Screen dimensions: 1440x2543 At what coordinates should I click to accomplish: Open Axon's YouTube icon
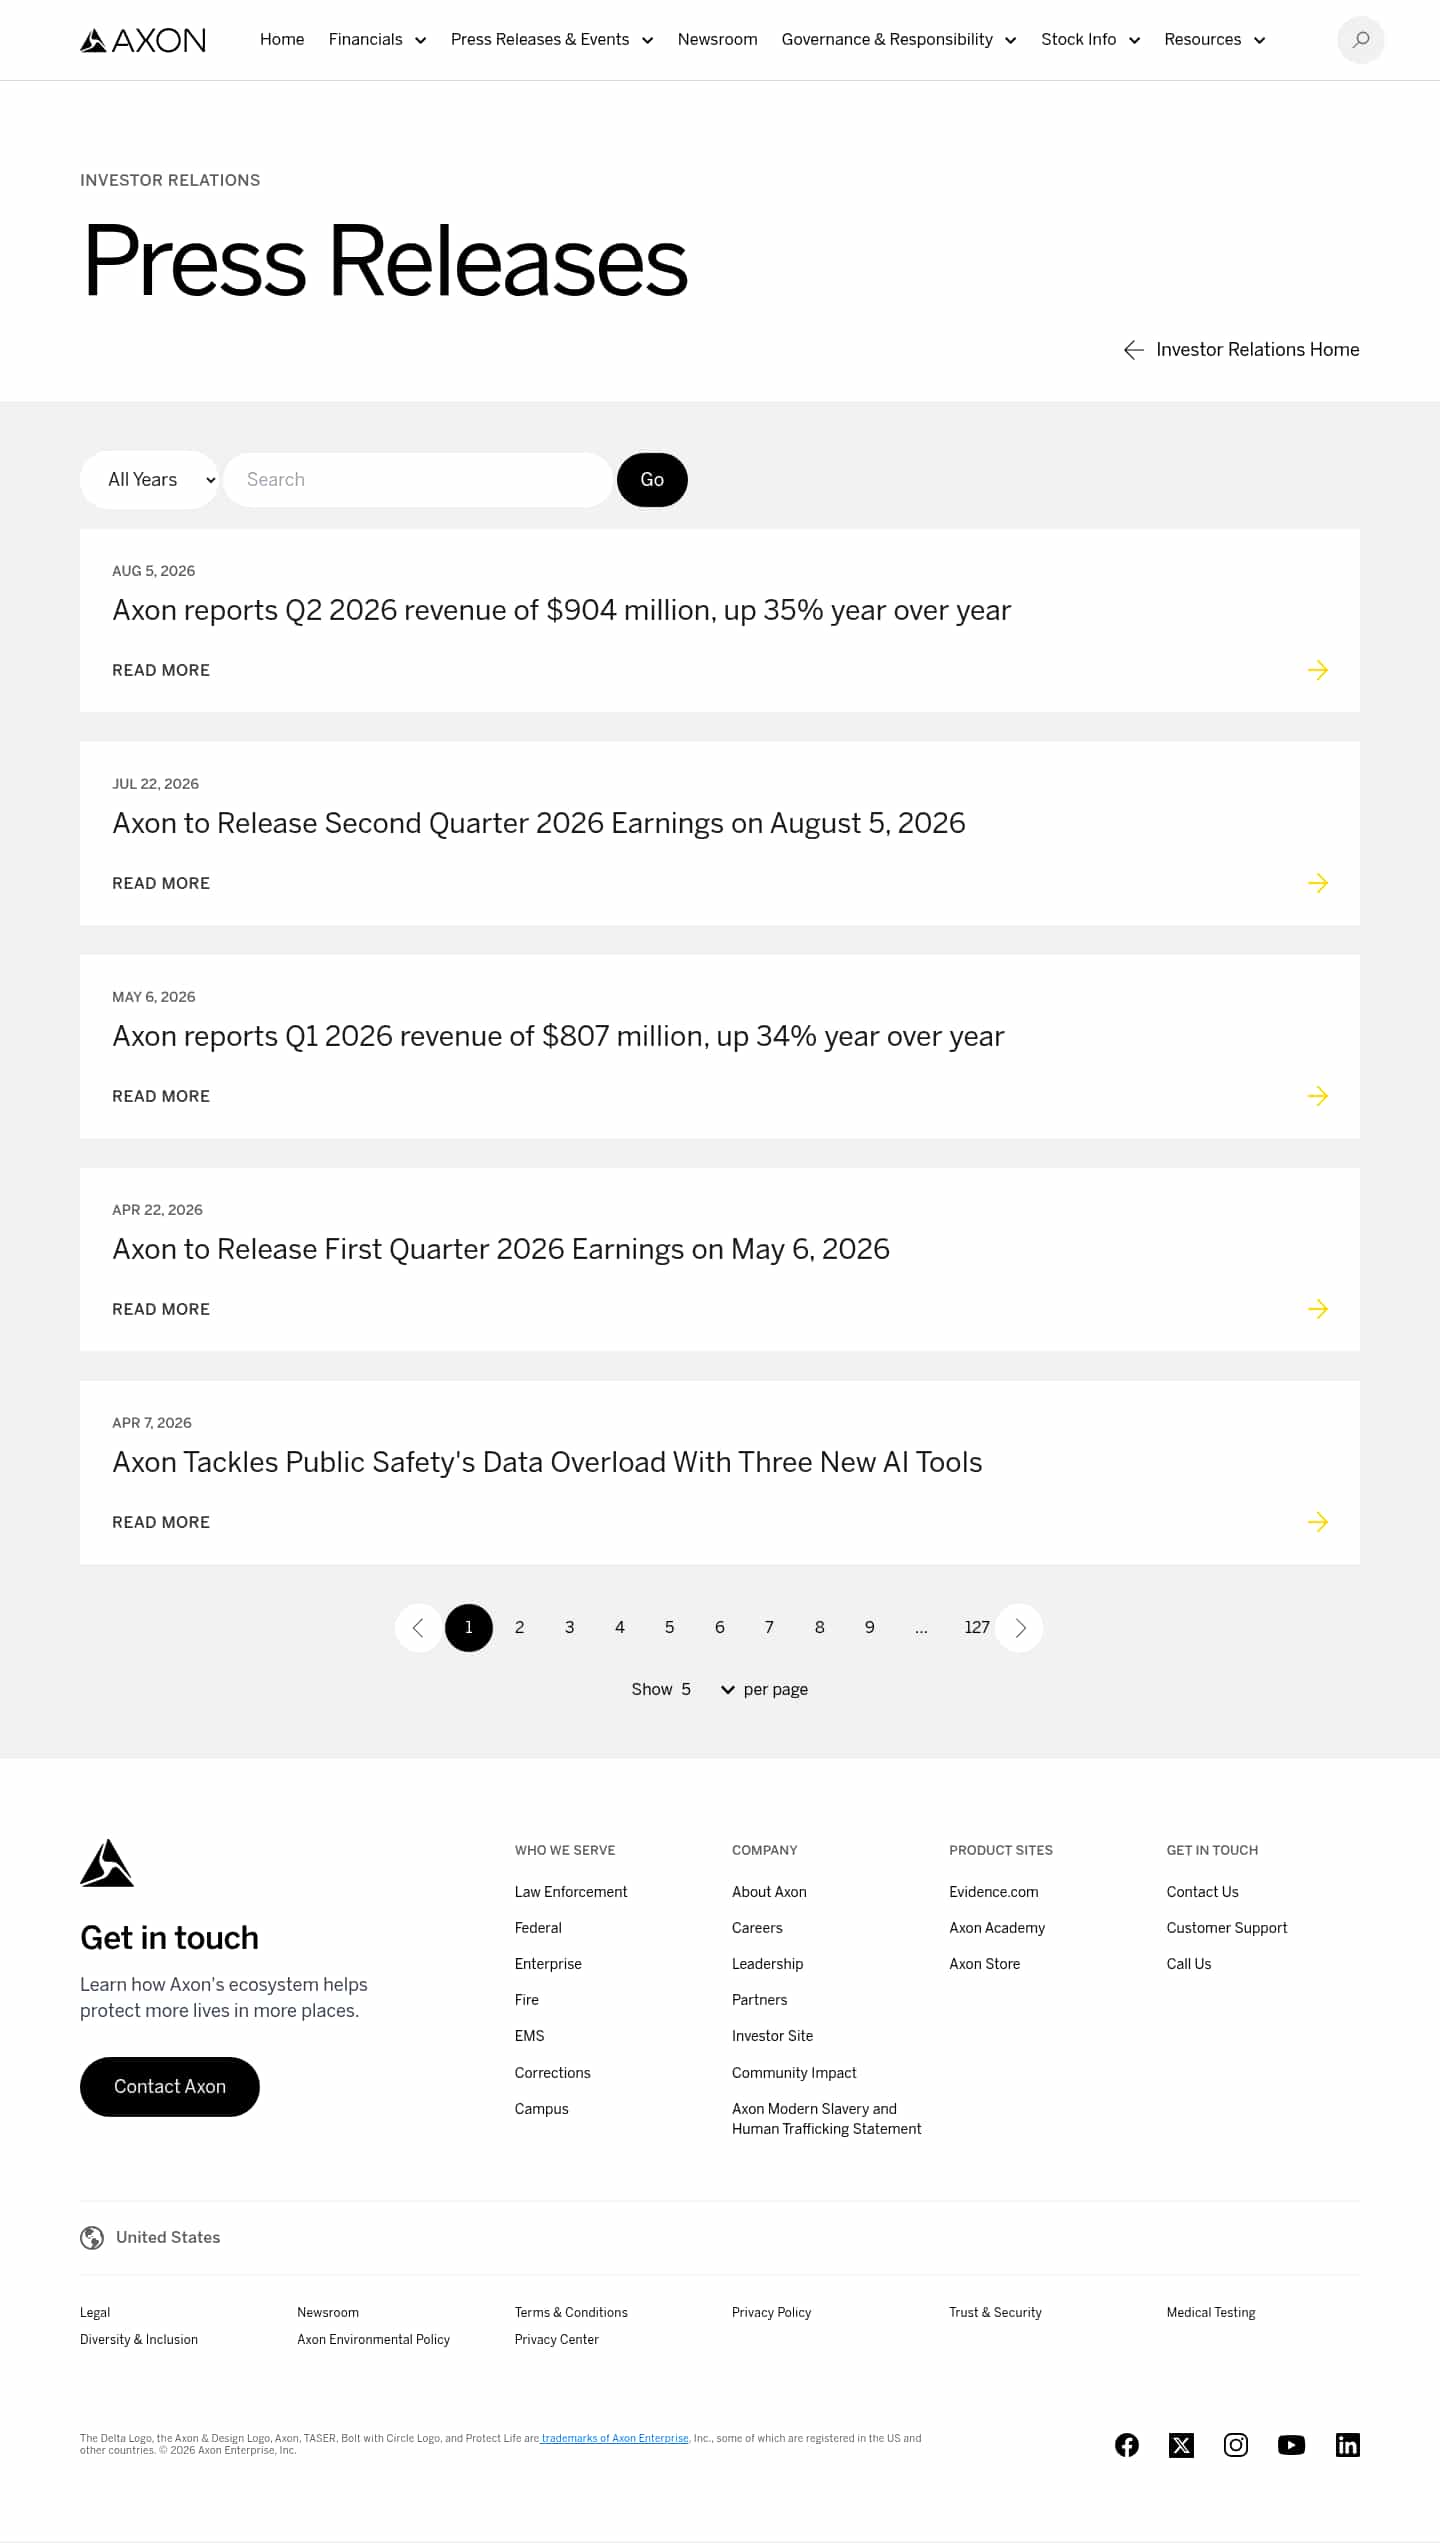click(x=1291, y=2445)
